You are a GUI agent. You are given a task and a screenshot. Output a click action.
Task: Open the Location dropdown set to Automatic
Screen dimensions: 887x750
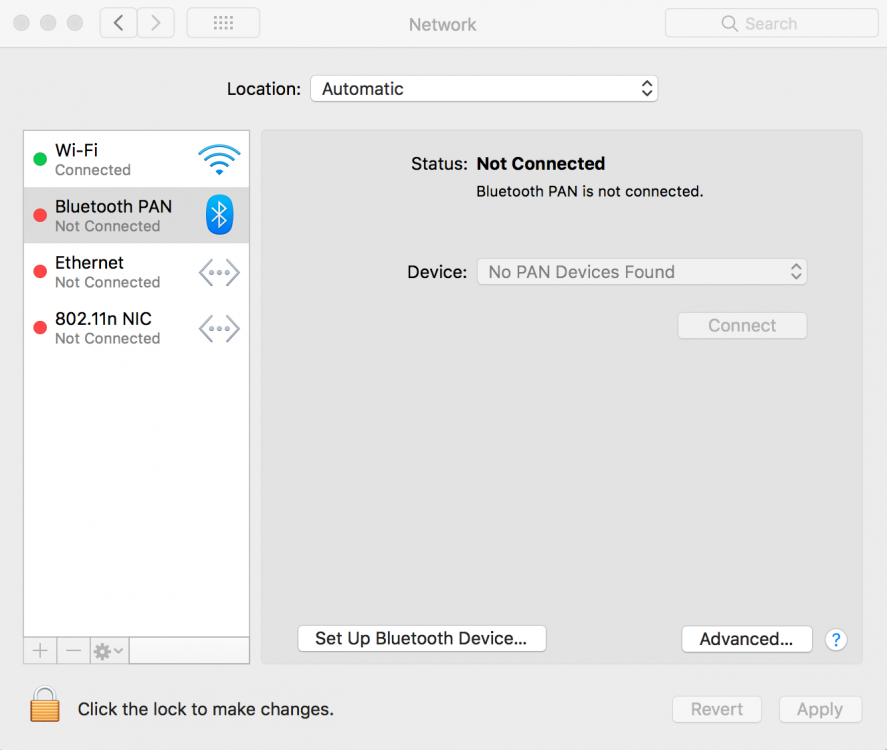pyautogui.click(x=484, y=89)
